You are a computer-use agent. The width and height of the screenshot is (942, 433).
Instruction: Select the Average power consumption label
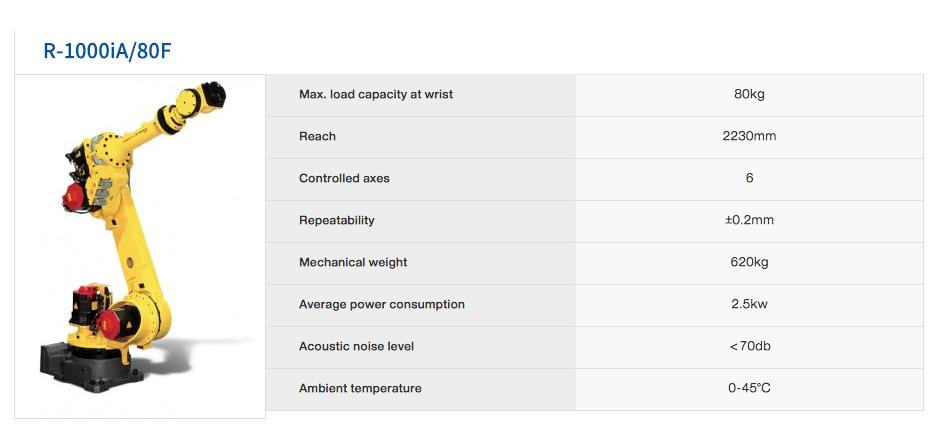382,304
